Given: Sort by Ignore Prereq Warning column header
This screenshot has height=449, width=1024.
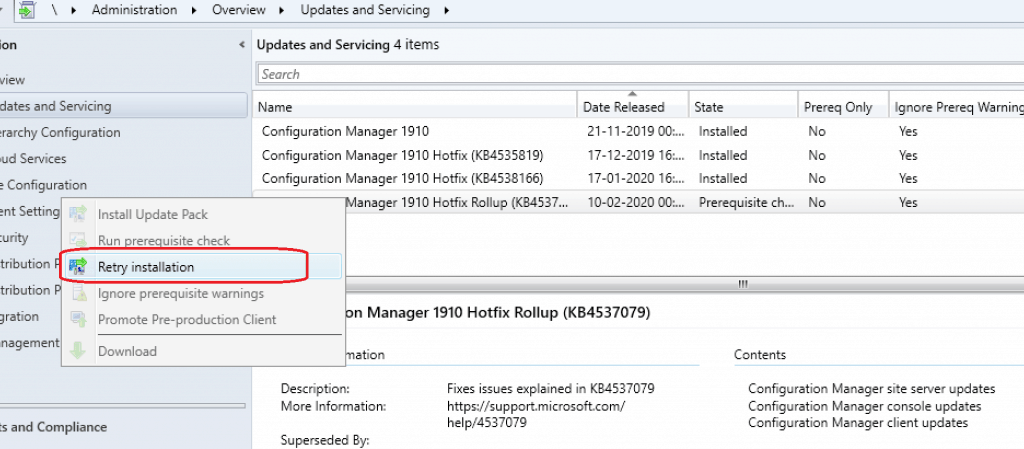Looking at the screenshot, I should point(957,107).
